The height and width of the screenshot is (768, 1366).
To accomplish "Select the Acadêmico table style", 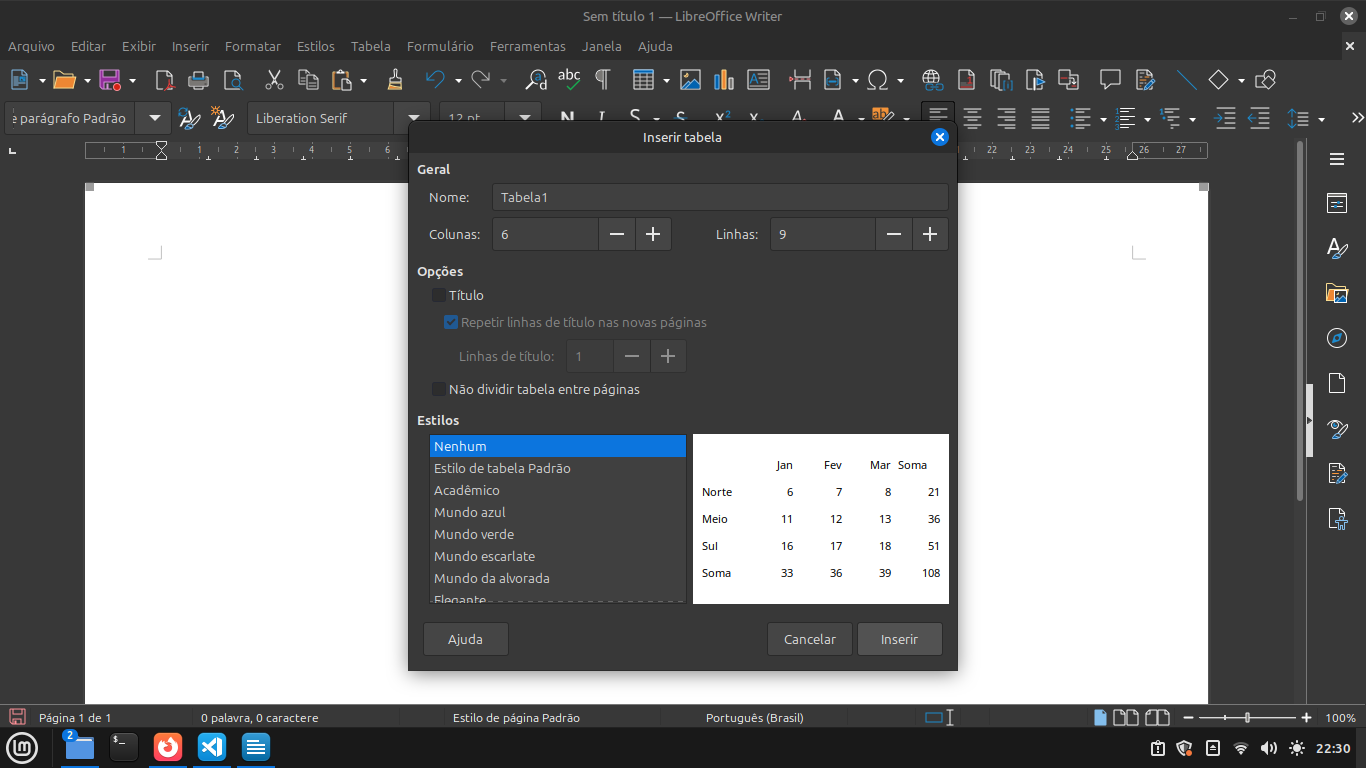I will pyautogui.click(x=558, y=490).
